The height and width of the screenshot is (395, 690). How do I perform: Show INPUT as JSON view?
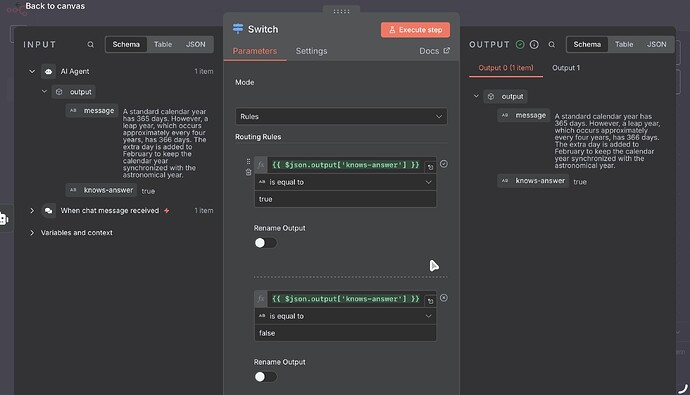(x=195, y=44)
